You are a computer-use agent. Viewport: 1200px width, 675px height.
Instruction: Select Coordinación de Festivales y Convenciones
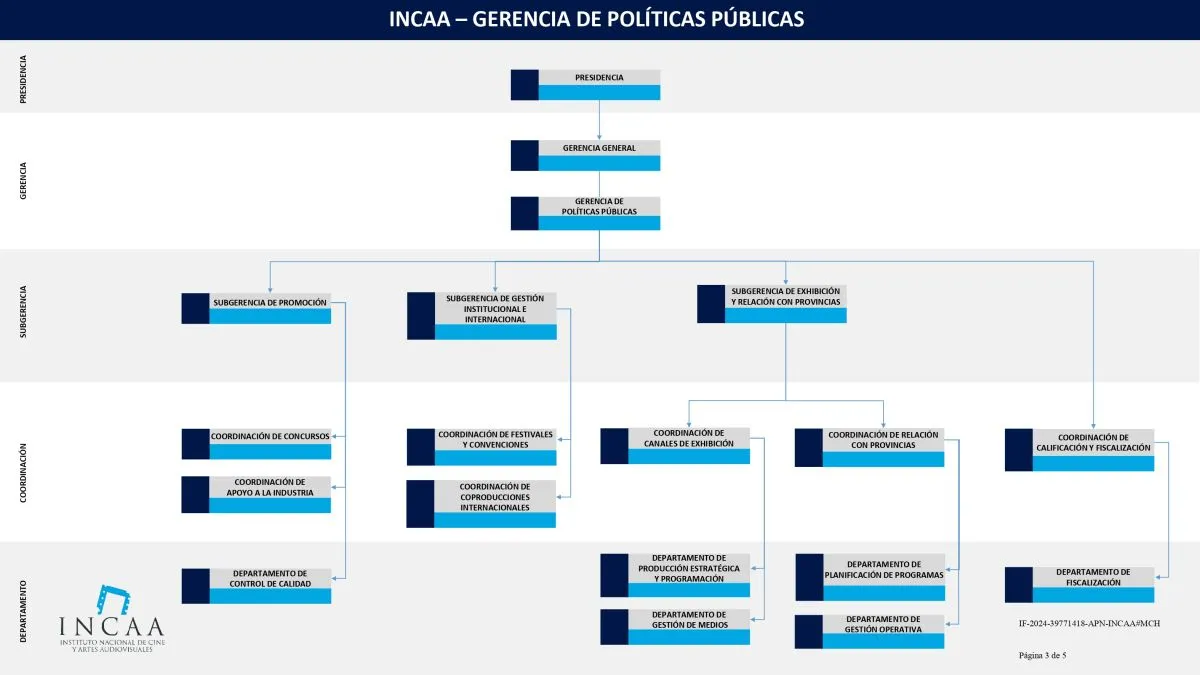click(x=482, y=447)
